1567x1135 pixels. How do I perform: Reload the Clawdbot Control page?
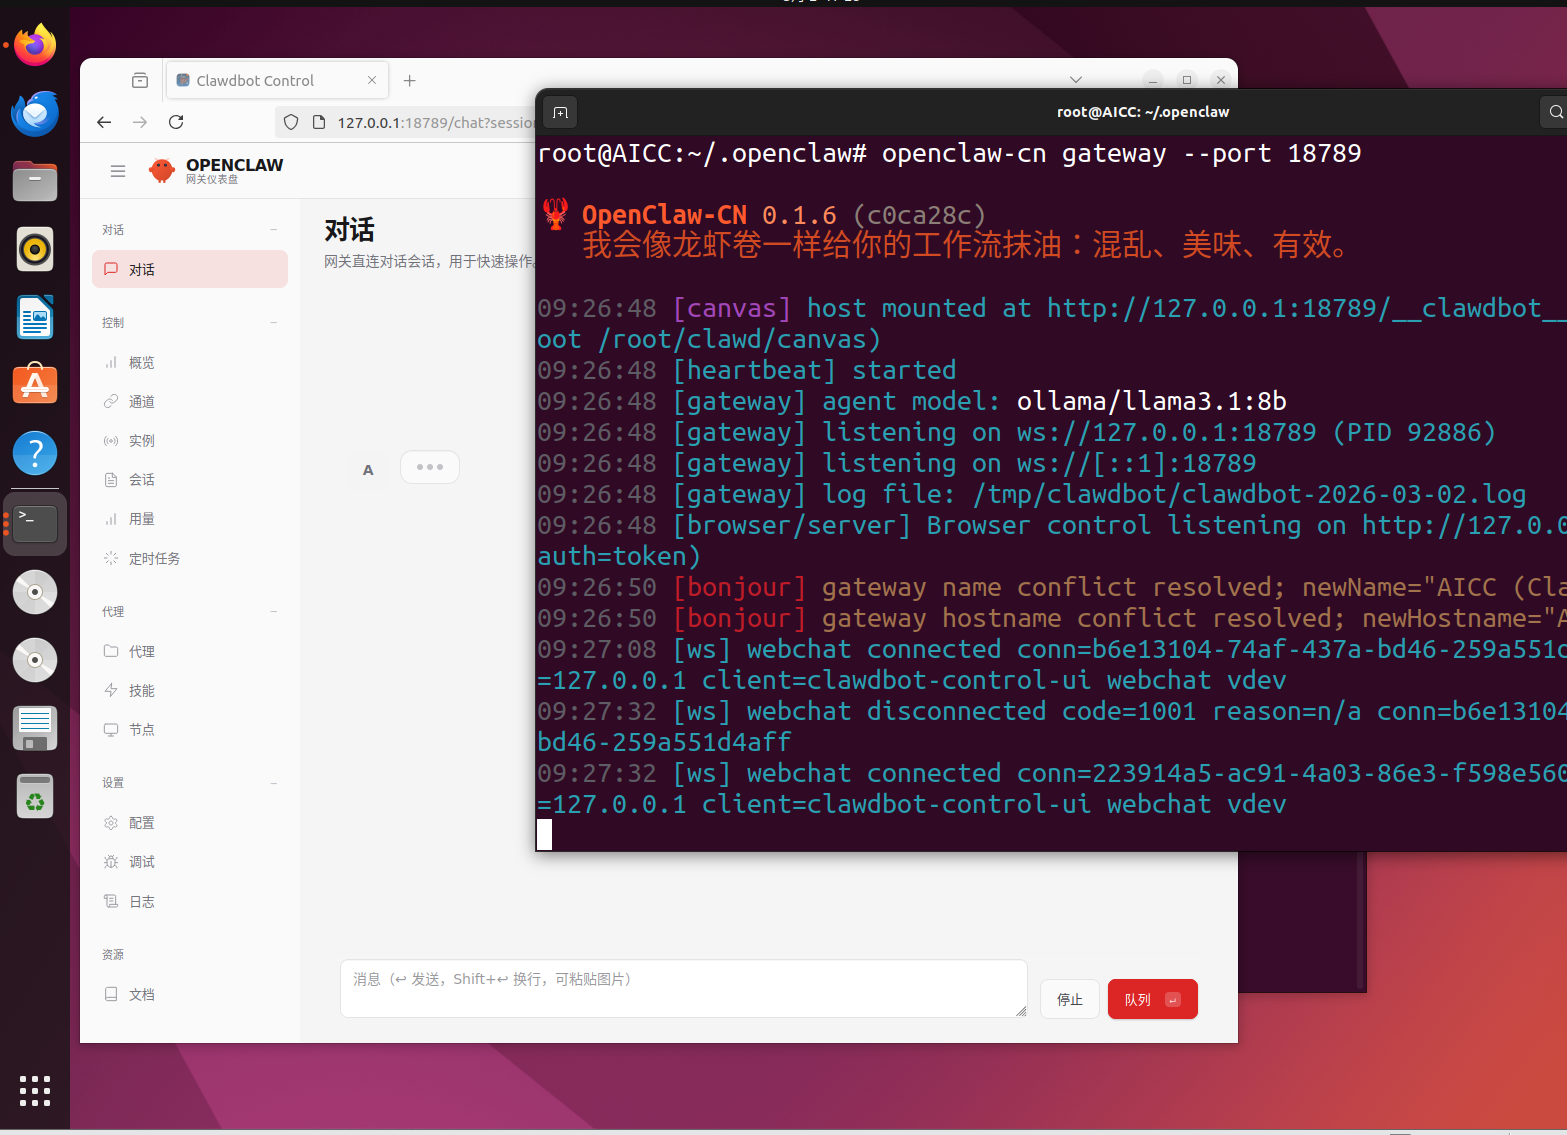click(176, 122)
